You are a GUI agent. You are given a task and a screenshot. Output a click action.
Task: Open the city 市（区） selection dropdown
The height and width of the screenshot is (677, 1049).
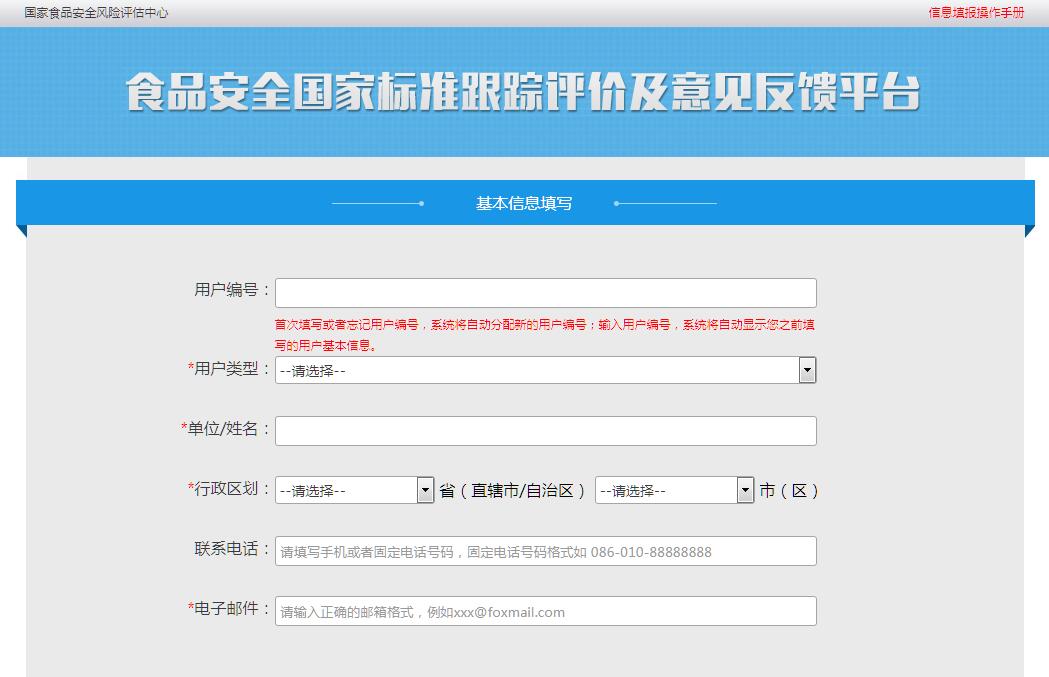[x=674, y=491]
